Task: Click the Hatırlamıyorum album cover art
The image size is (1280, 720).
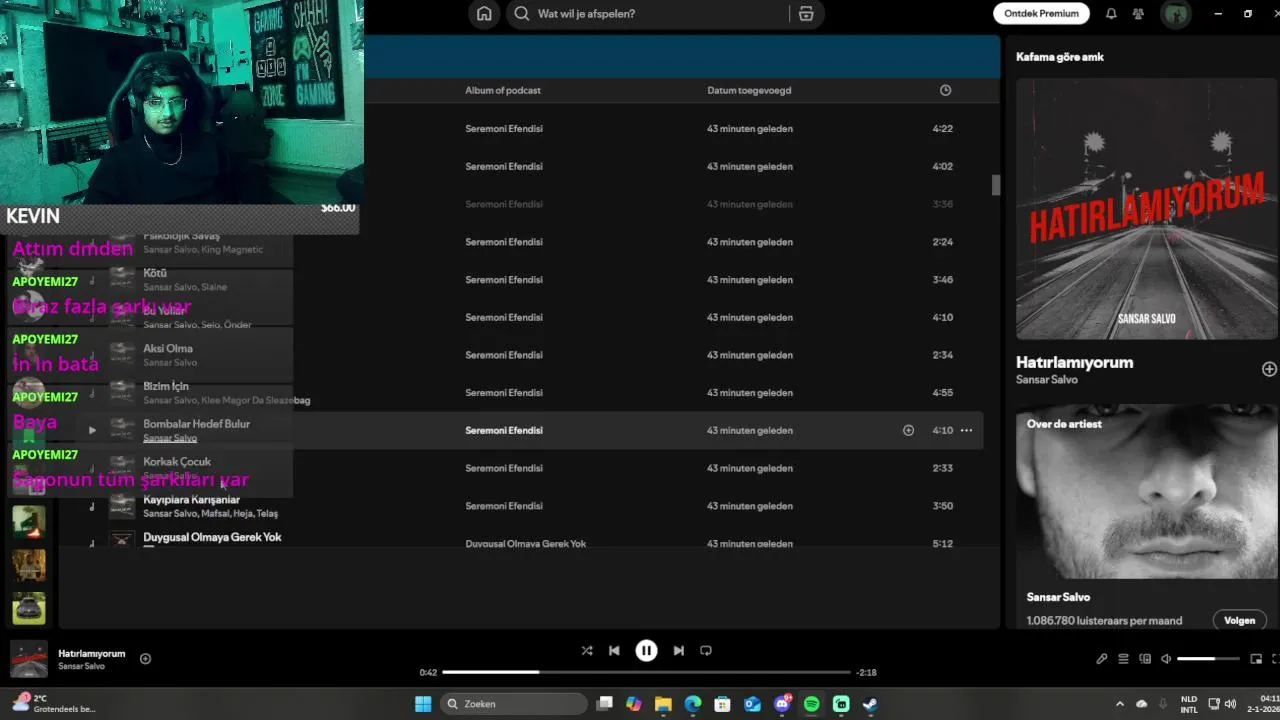Action: tap(1147, 209)
